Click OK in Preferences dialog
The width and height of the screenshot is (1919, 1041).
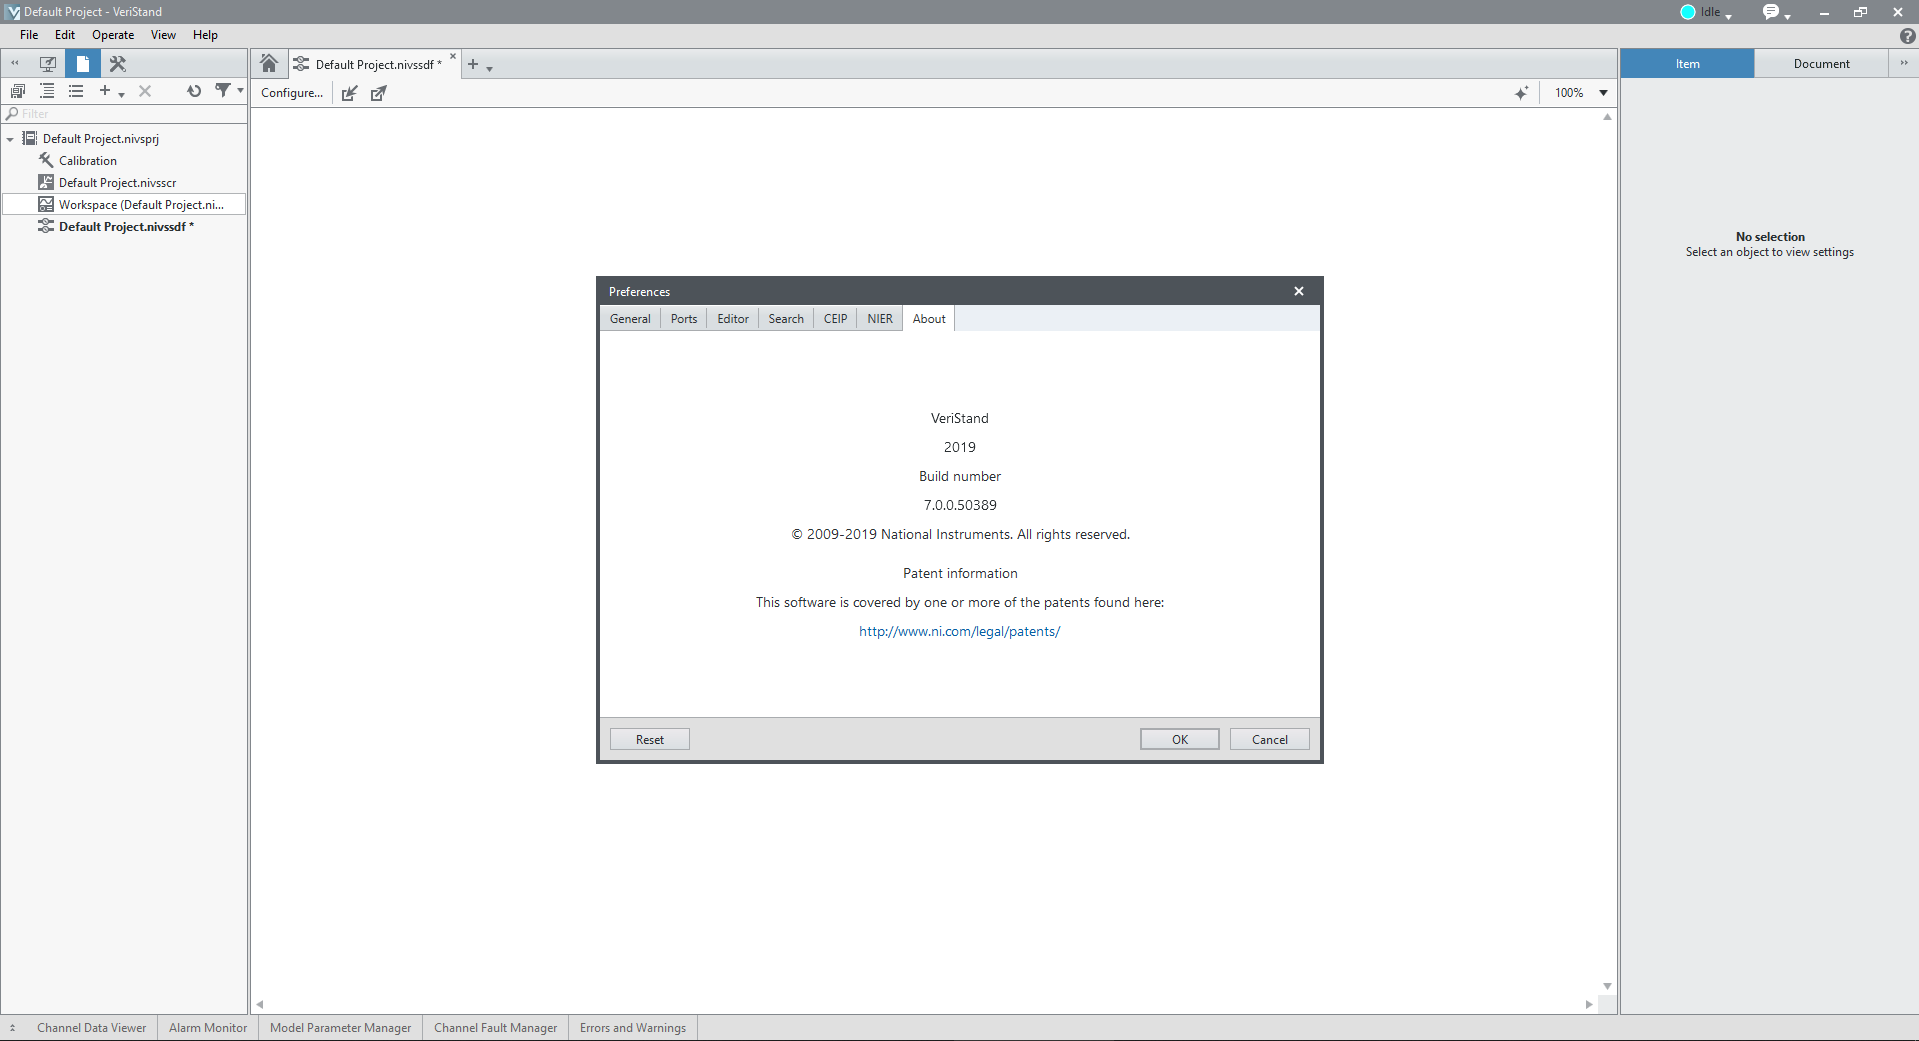[x=1180, y=740]
